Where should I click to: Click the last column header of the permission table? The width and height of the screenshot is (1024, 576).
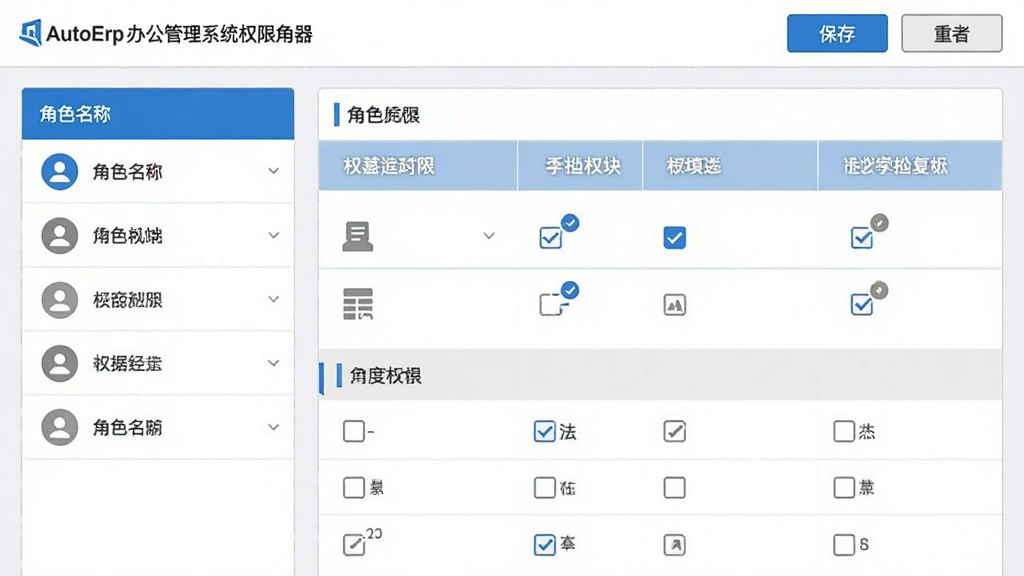pyautogui.click(x=910, y=166)
